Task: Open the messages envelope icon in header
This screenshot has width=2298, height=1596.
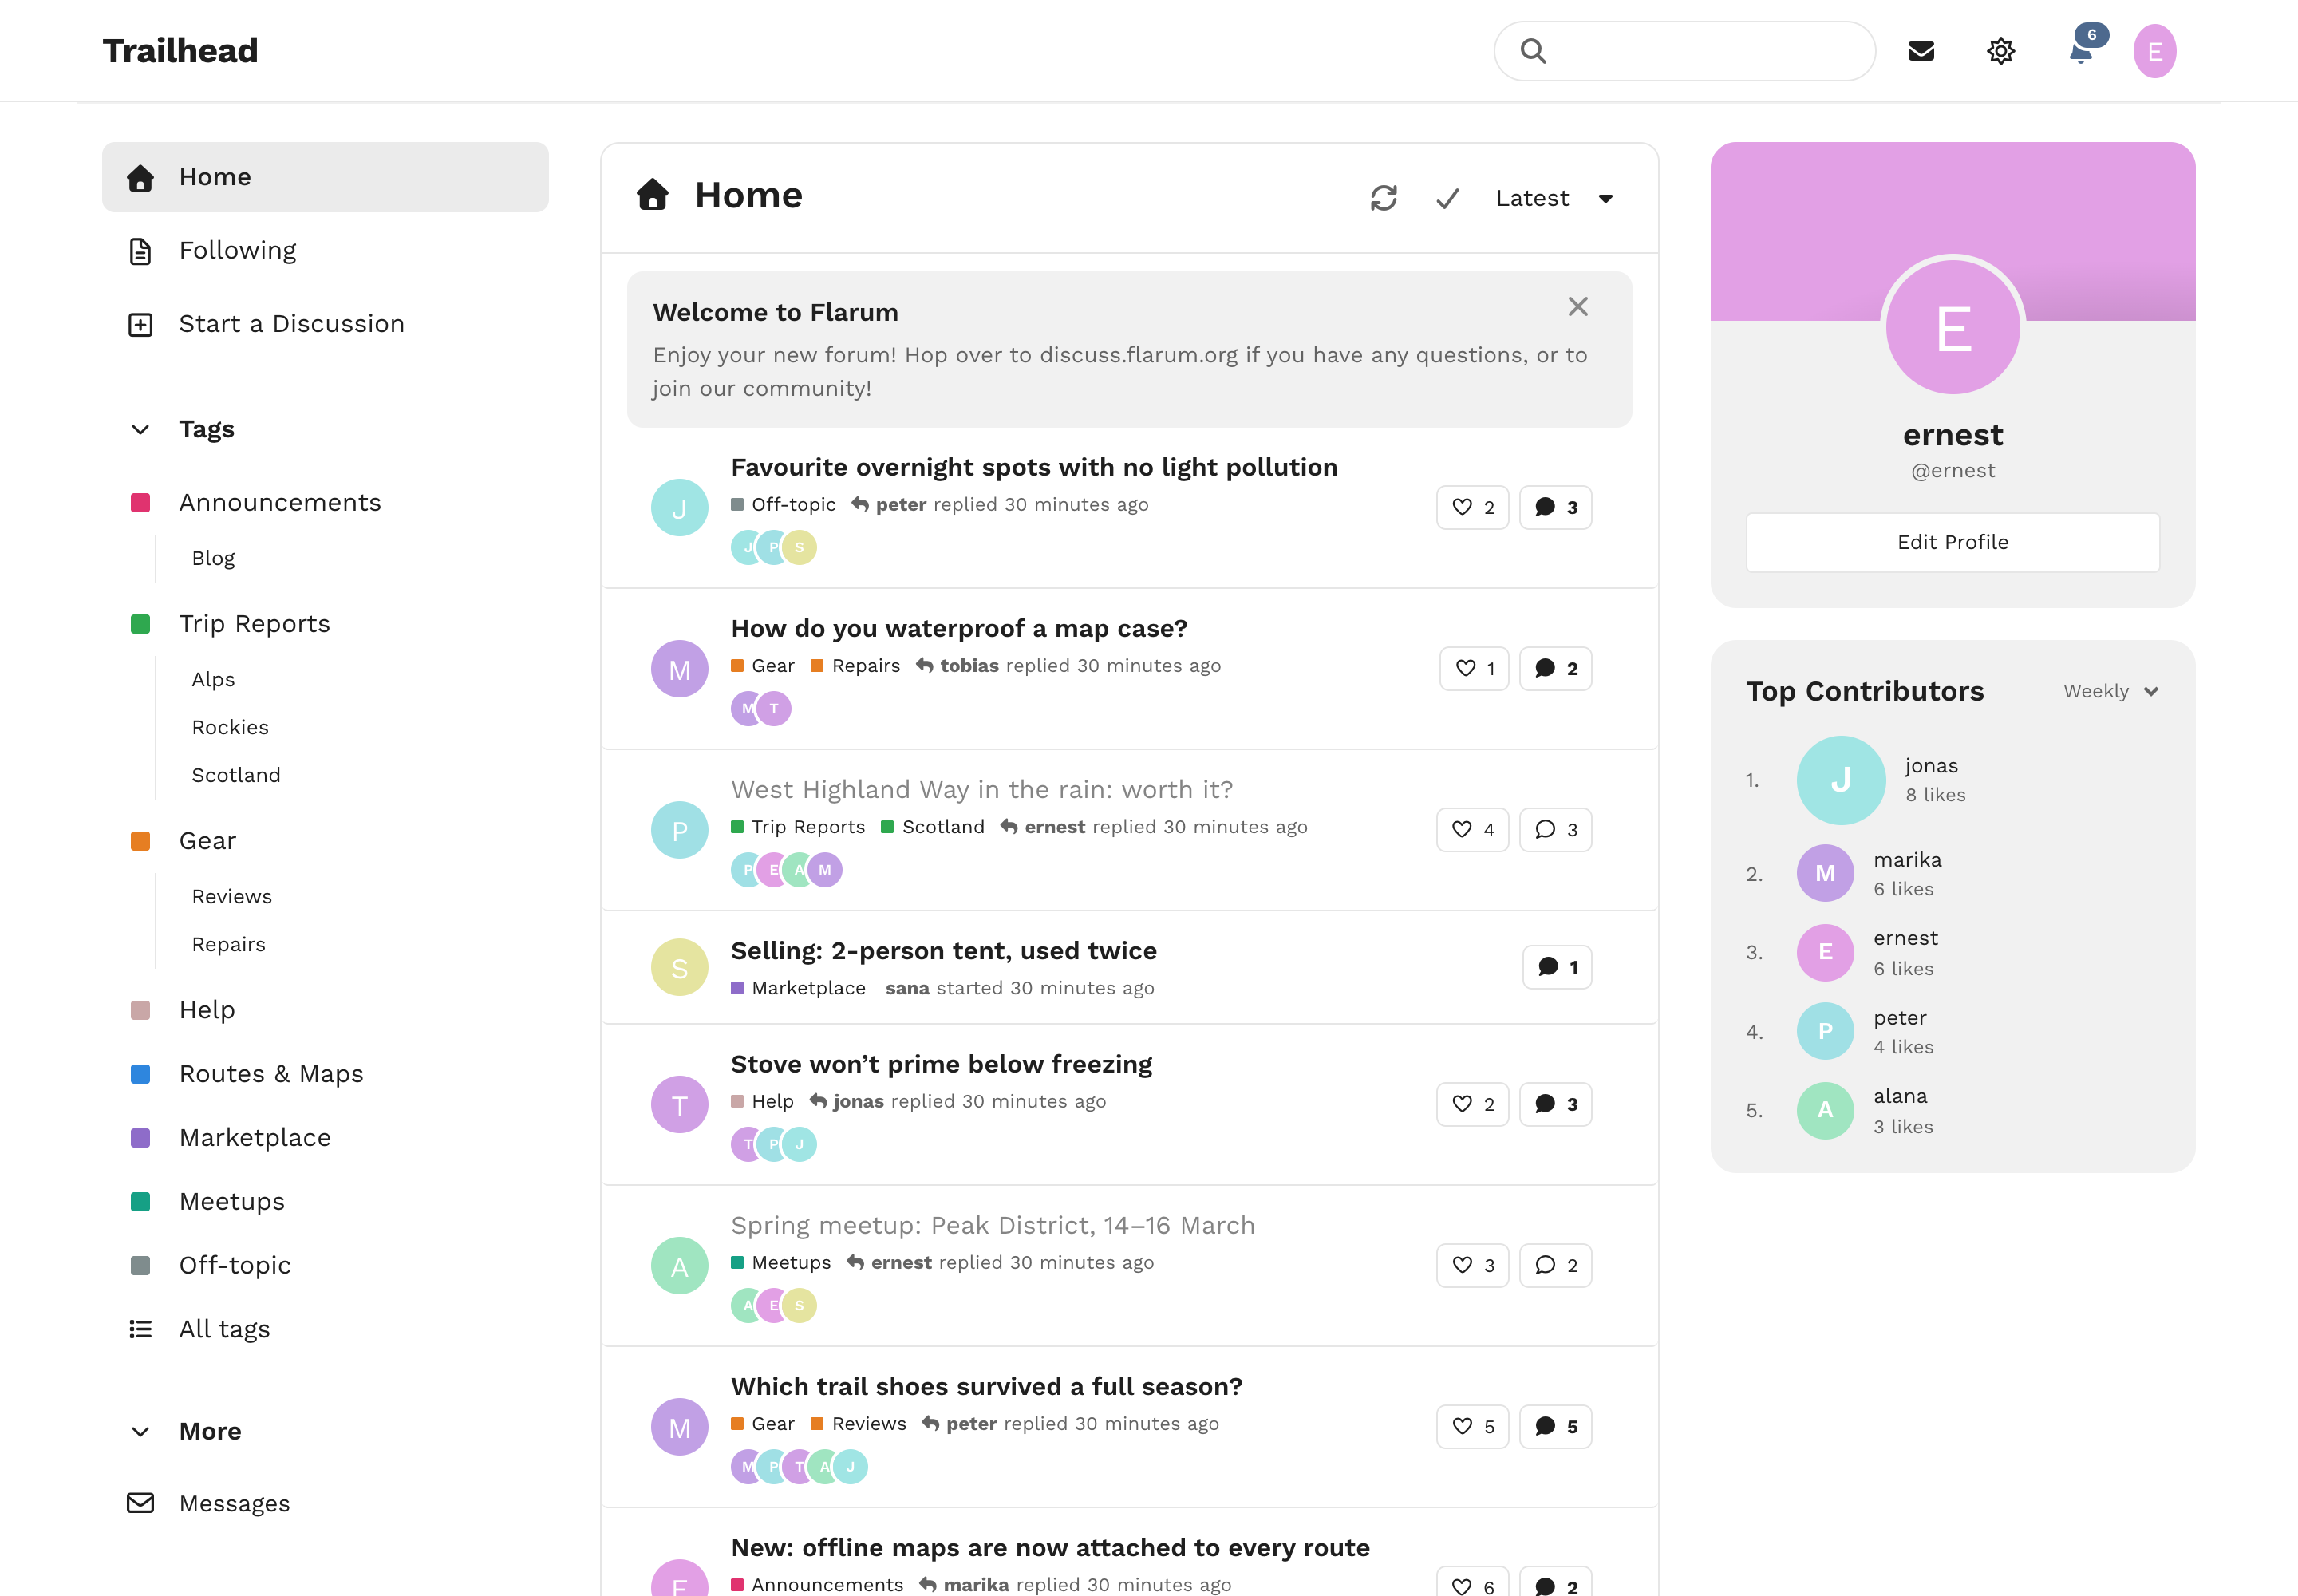Action: [x=1921, y=51]
